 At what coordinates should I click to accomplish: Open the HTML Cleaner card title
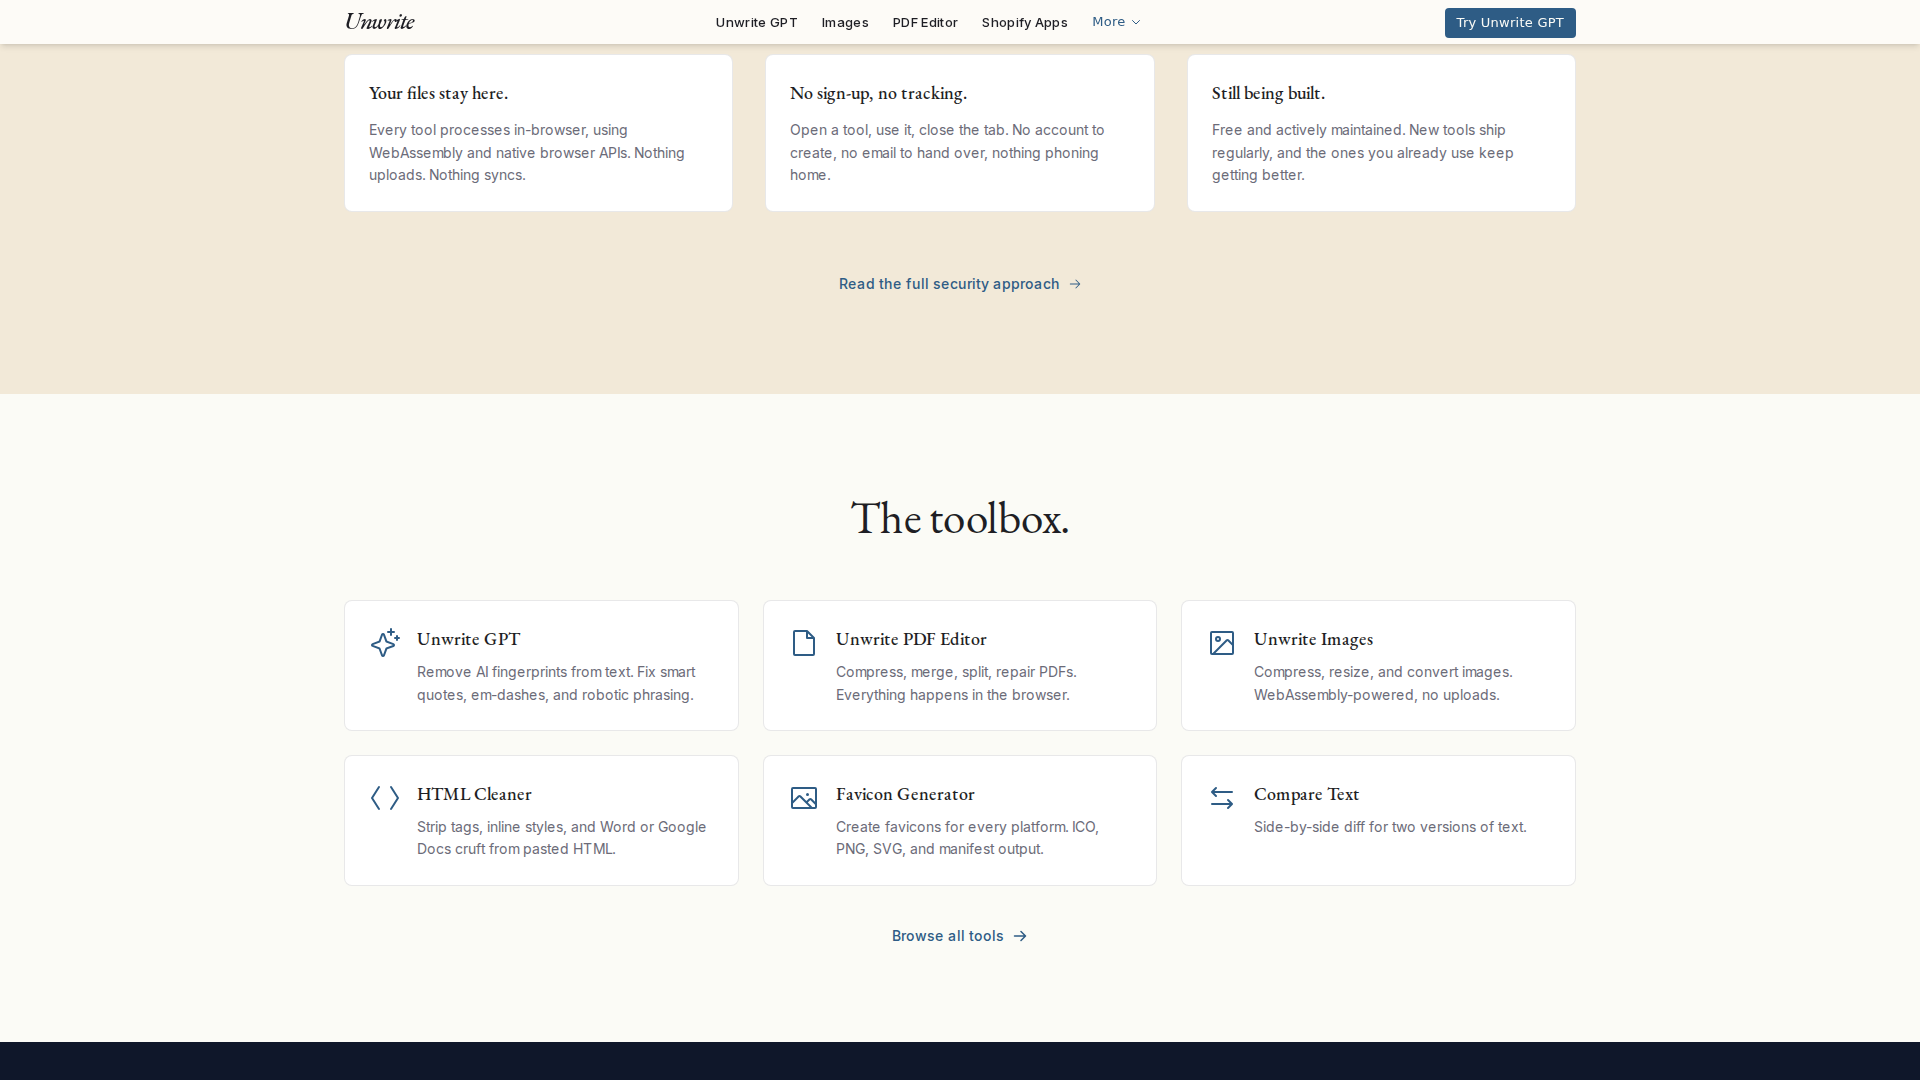click(x=474, y=794)
